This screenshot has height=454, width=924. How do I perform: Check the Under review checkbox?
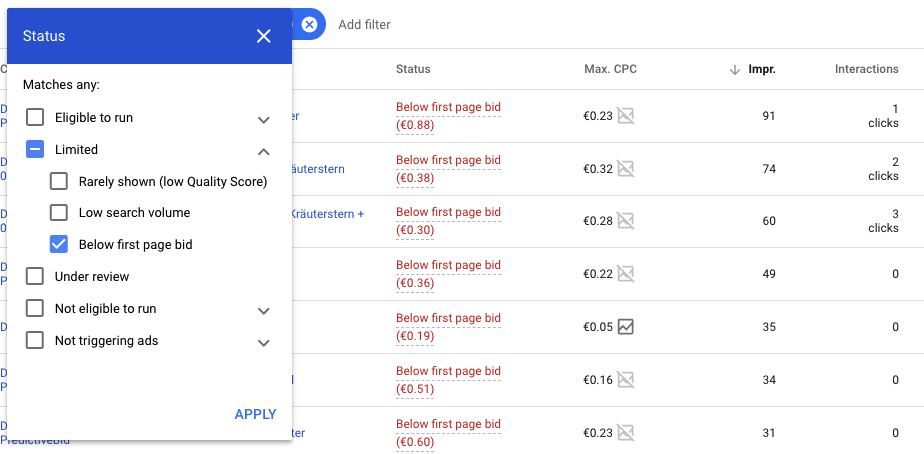pos(35,276)
